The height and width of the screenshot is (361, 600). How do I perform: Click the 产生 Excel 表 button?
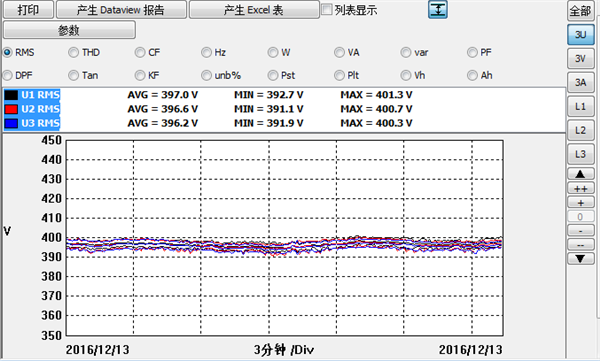pyautogui.click(x=254, y=10)
